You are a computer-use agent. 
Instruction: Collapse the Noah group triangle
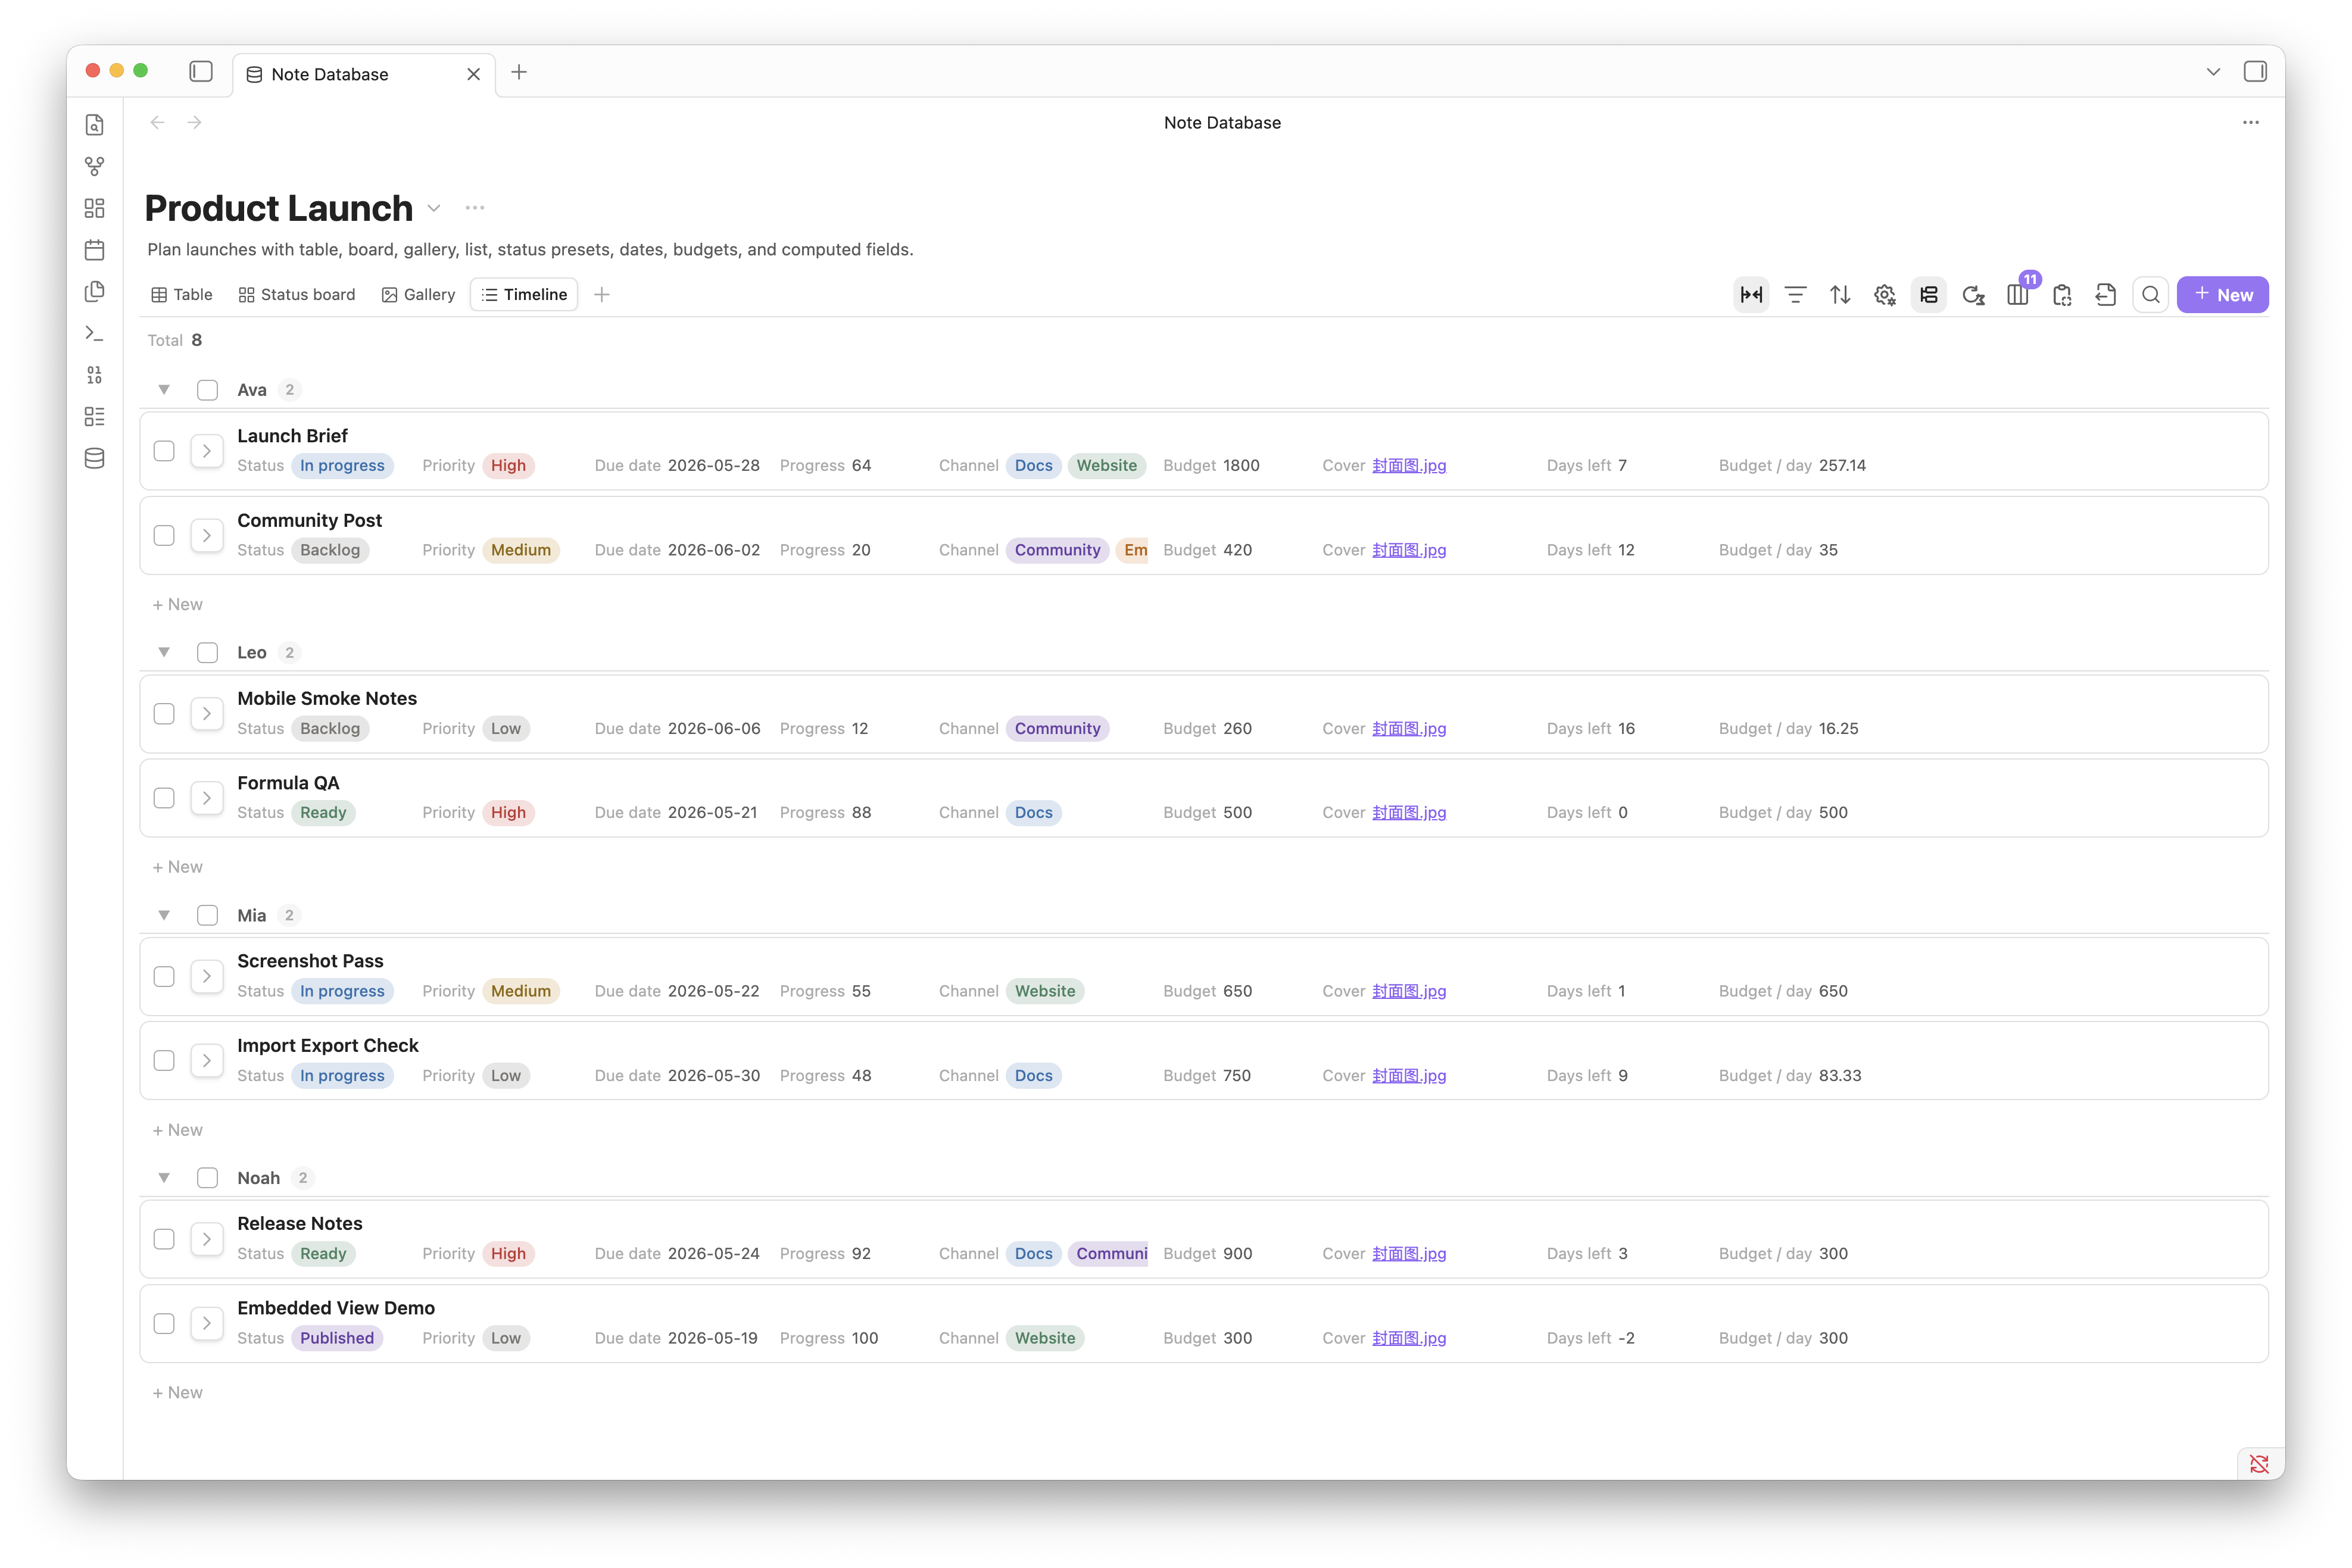[x=164, y=1178]
